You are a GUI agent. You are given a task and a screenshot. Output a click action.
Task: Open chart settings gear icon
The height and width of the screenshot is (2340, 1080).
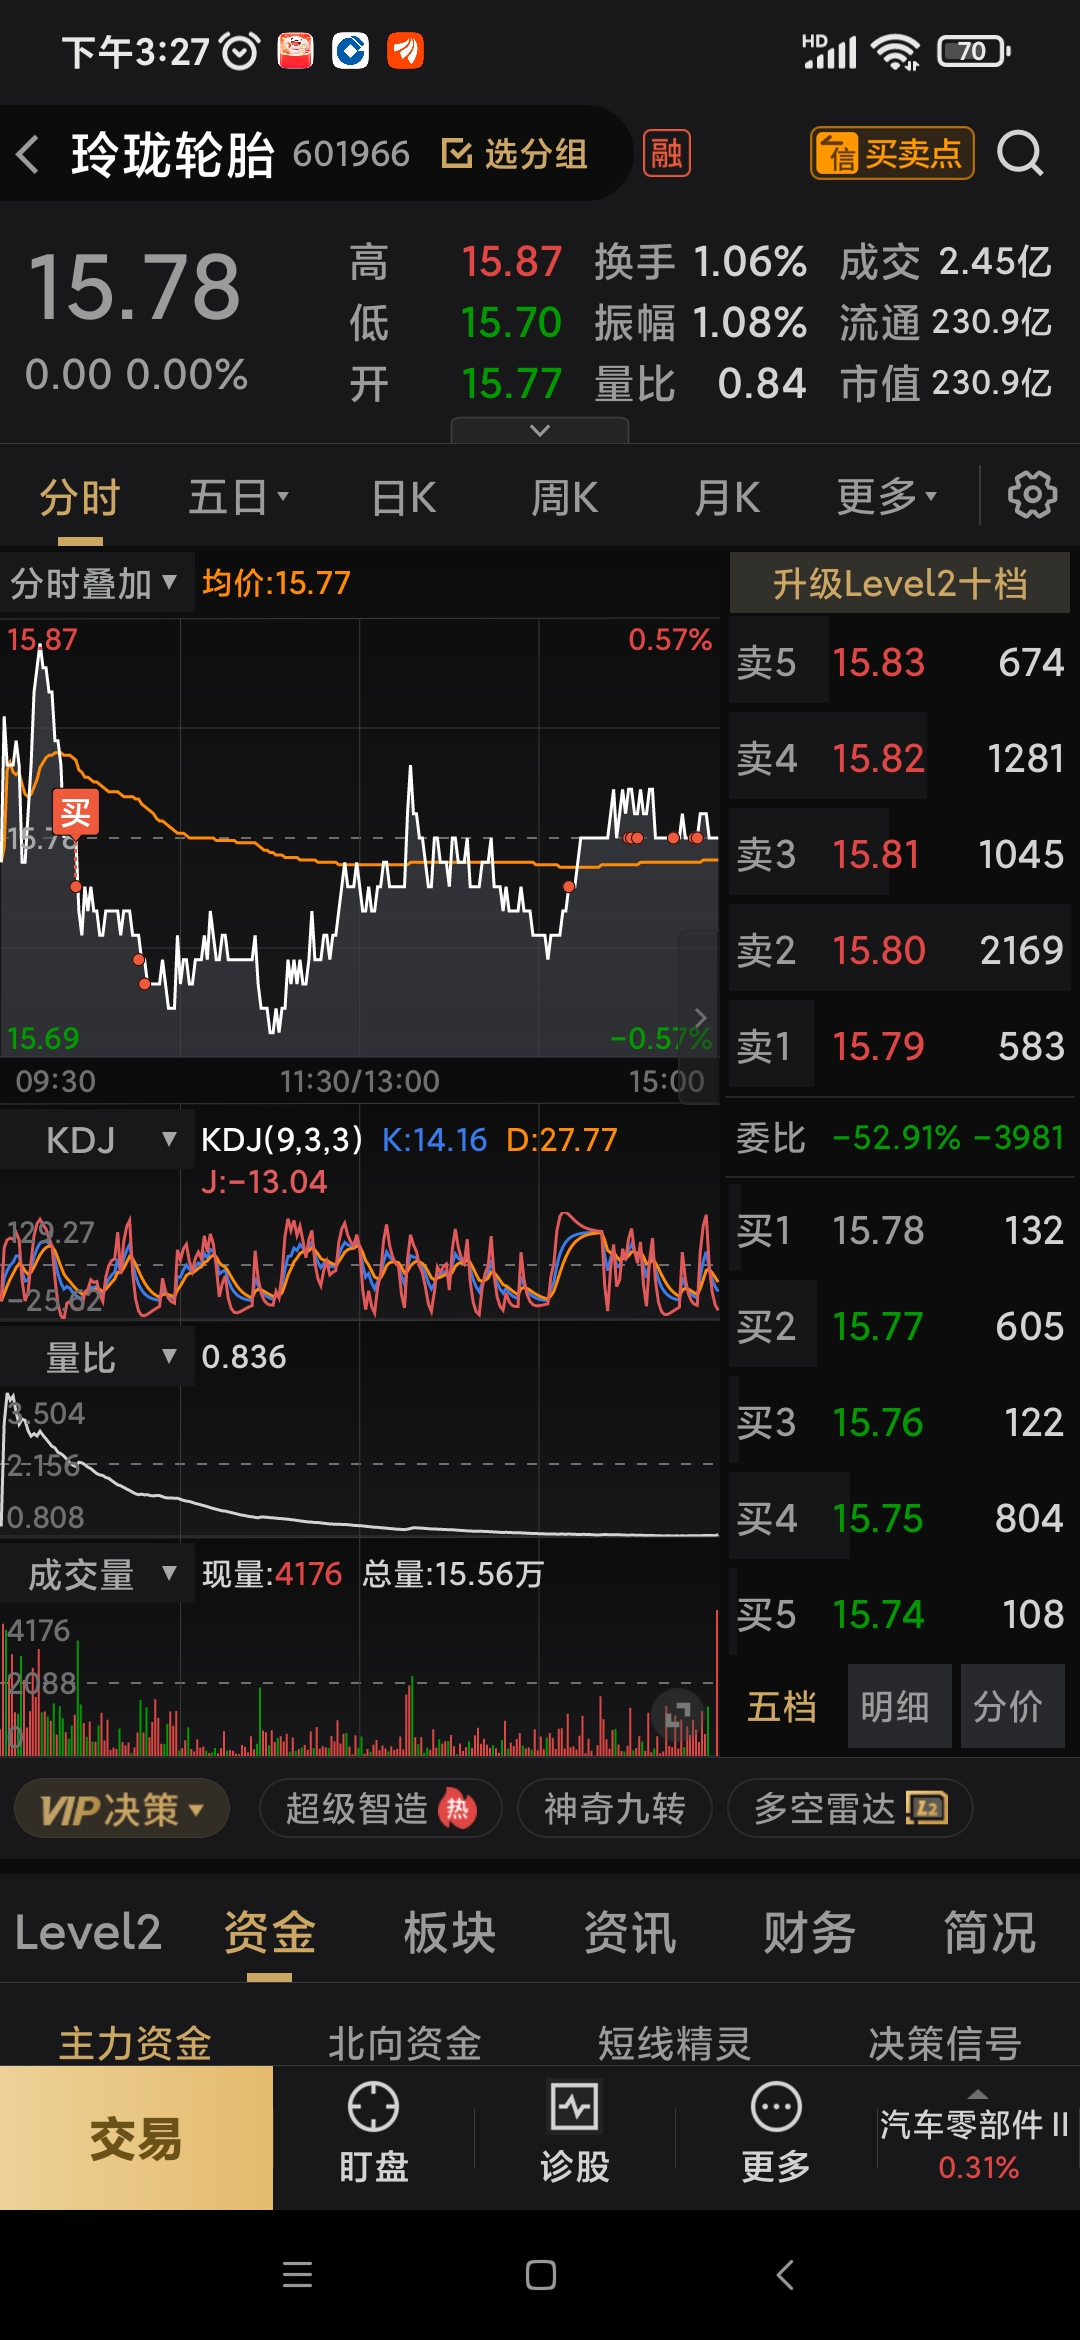point(1032,495)
